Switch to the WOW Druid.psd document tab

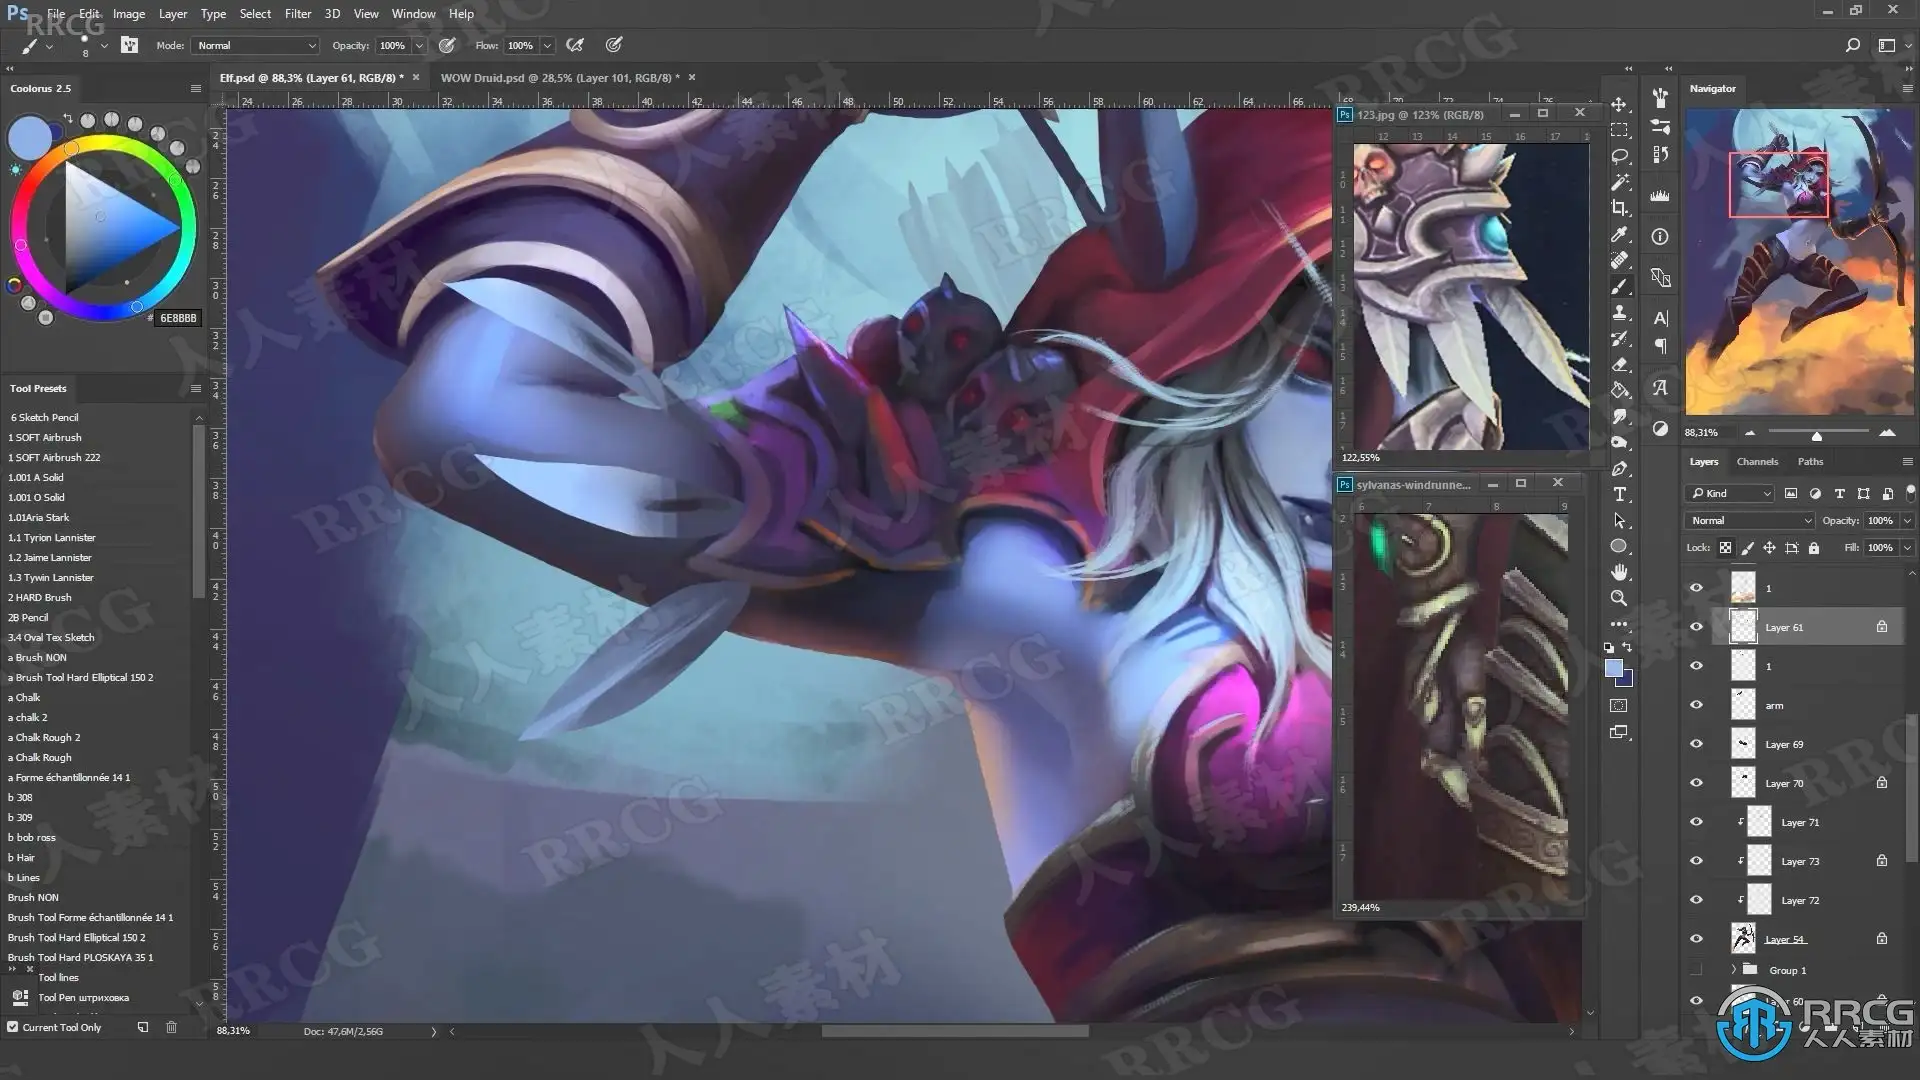tap(559, 77)
